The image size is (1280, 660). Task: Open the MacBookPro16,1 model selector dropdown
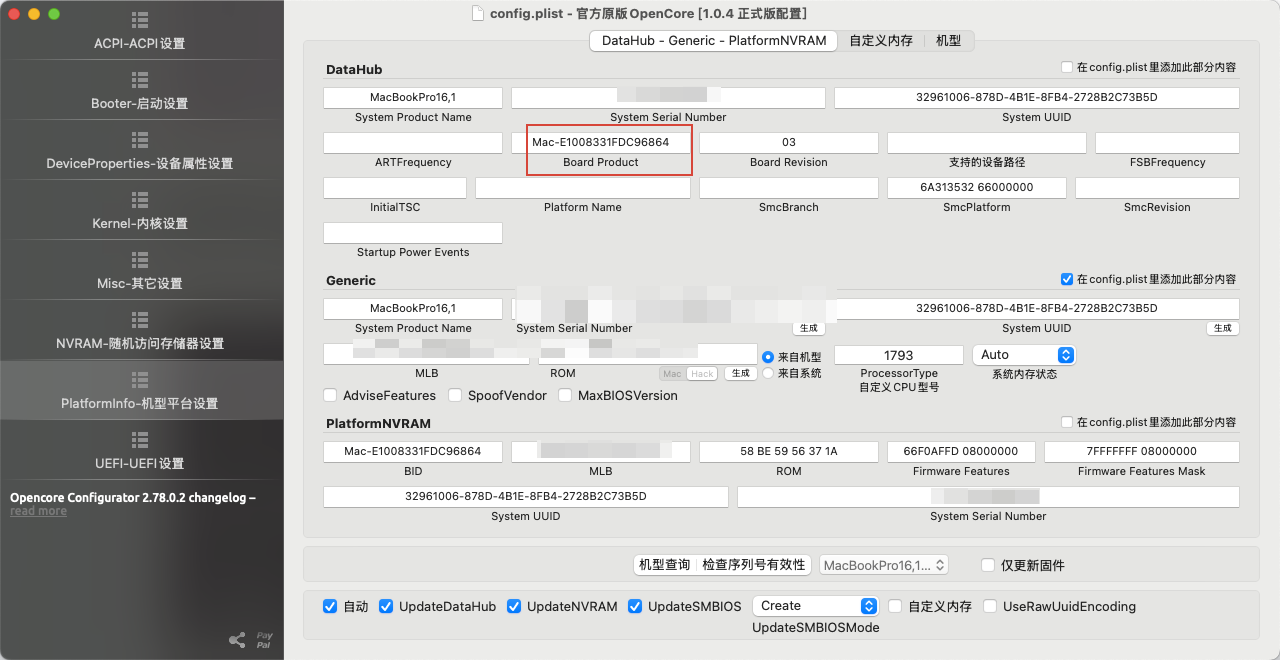(884, 565)
